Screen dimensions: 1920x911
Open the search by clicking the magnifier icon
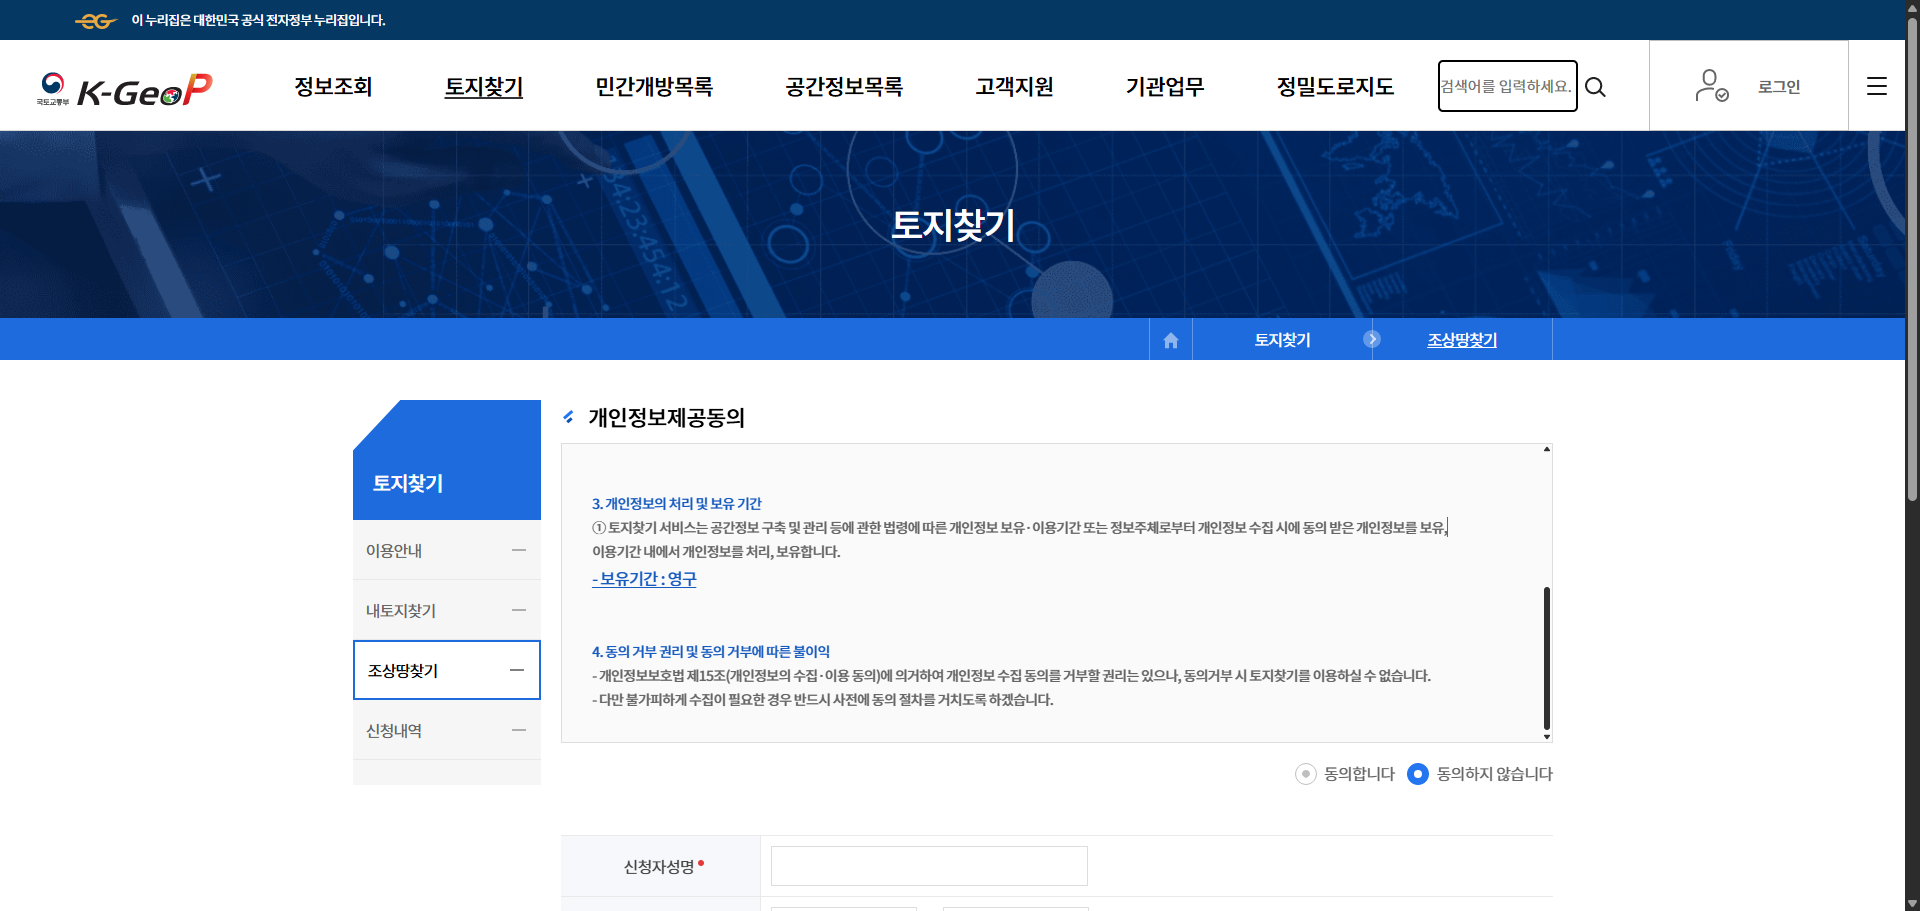pyautogui.click(x=1596, y=87)
